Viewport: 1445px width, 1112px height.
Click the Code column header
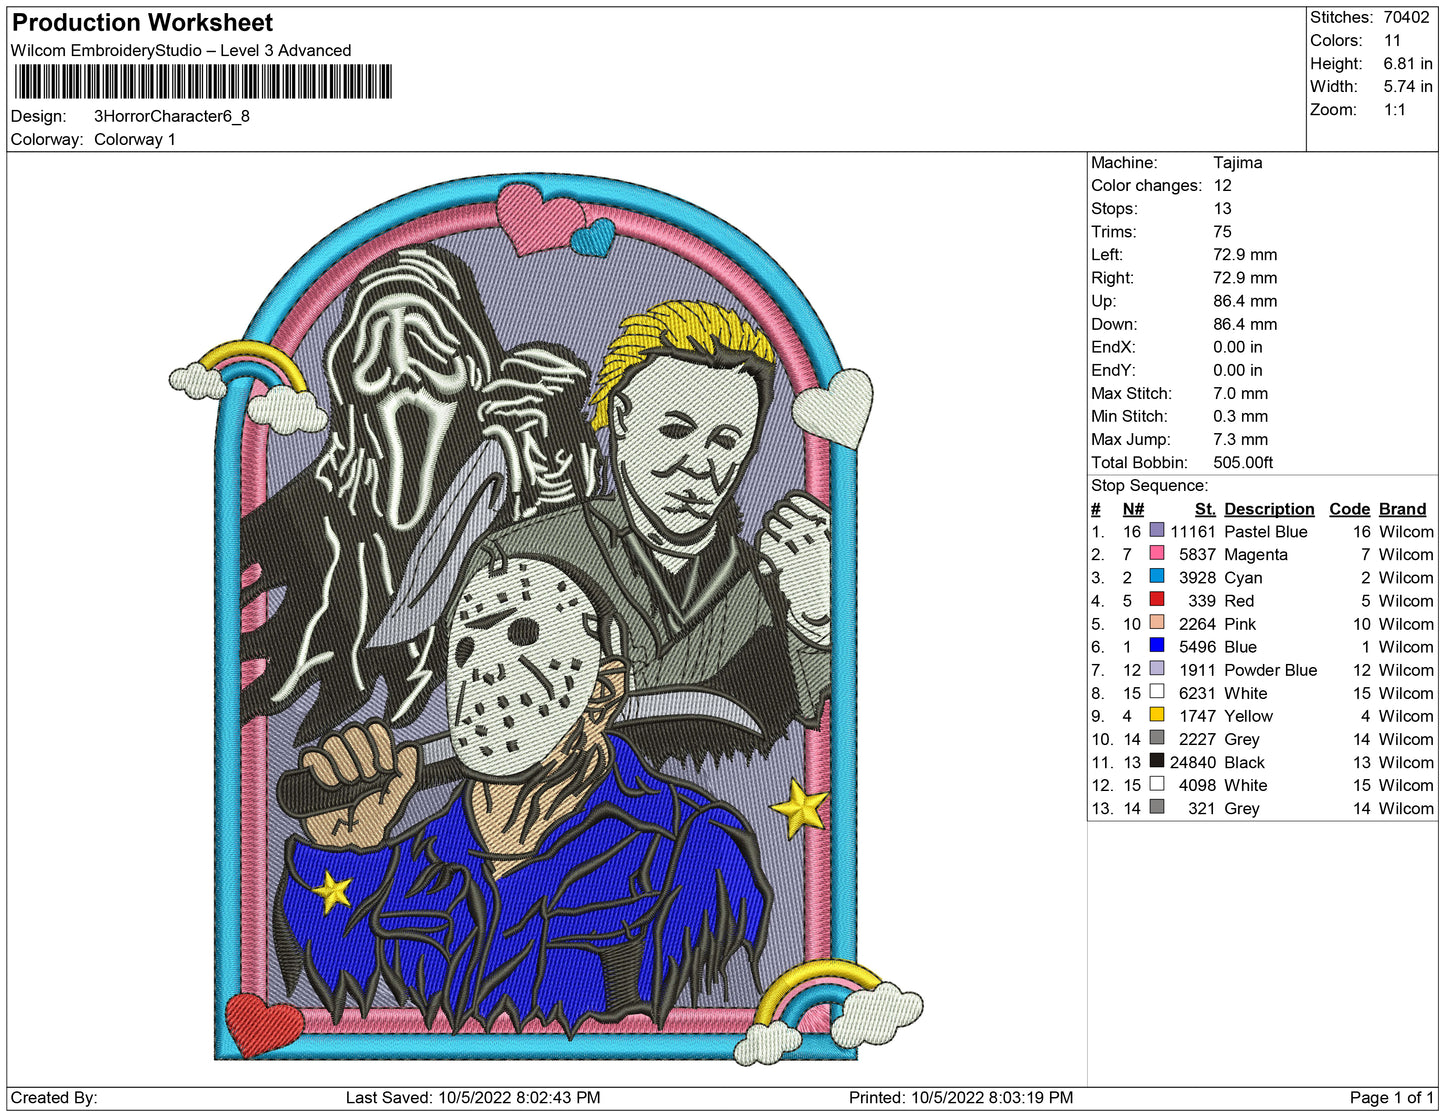pyautogui.click(x=1349, y=509)
